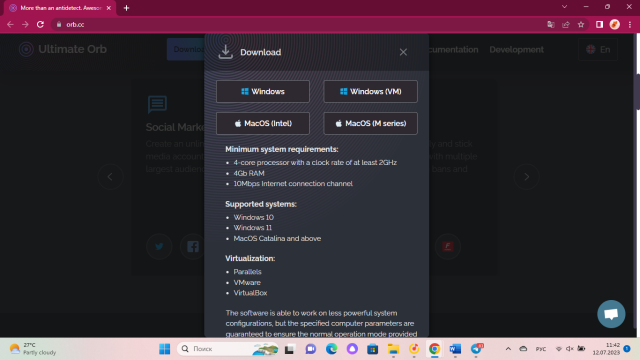Click the browser back arrow
Viewport: 640px width, 360px height.
tap(10, 24)
